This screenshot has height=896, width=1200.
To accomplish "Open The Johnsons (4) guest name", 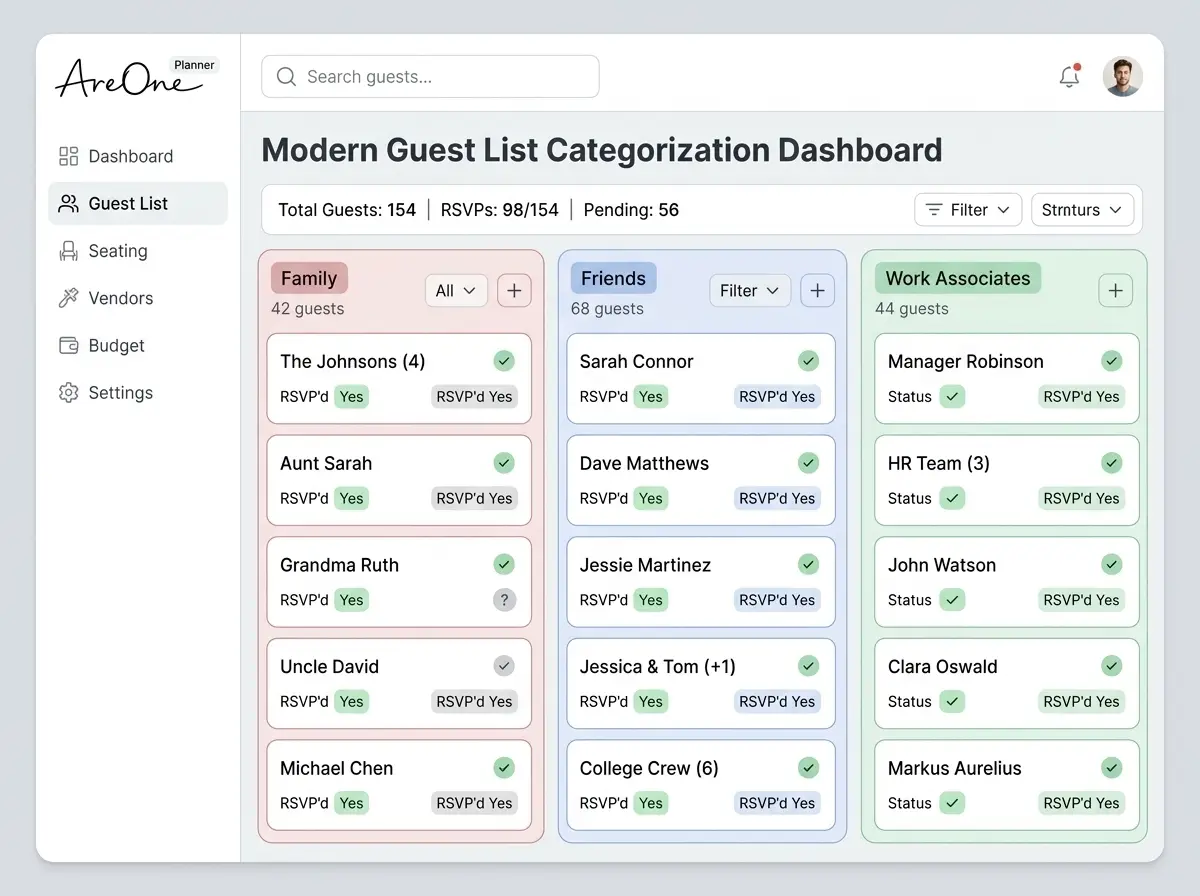I will point(353,361).
